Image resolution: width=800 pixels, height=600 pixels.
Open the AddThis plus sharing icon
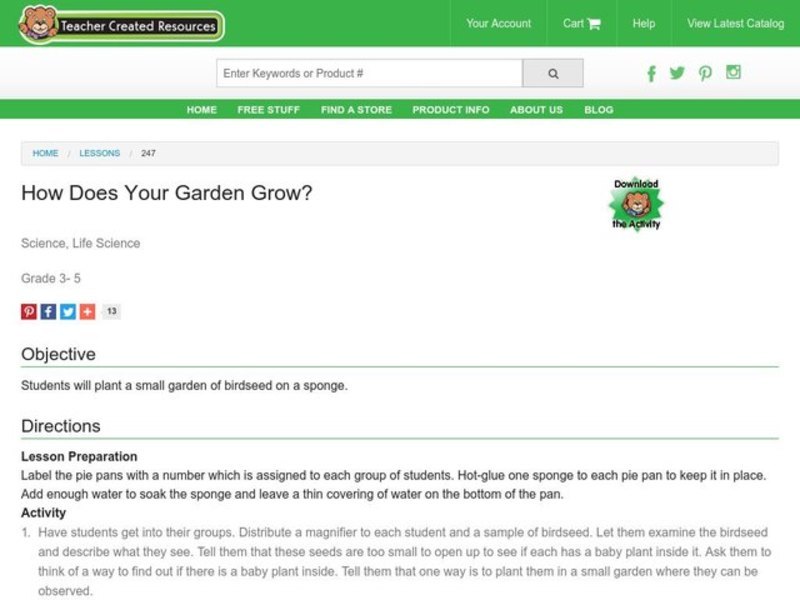[85, 311]
